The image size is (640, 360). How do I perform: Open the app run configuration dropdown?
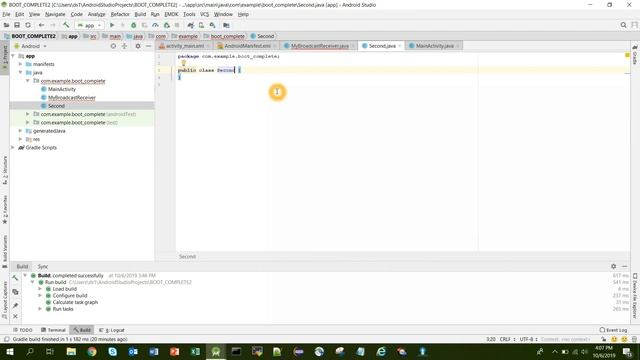[x=89, y=25]
